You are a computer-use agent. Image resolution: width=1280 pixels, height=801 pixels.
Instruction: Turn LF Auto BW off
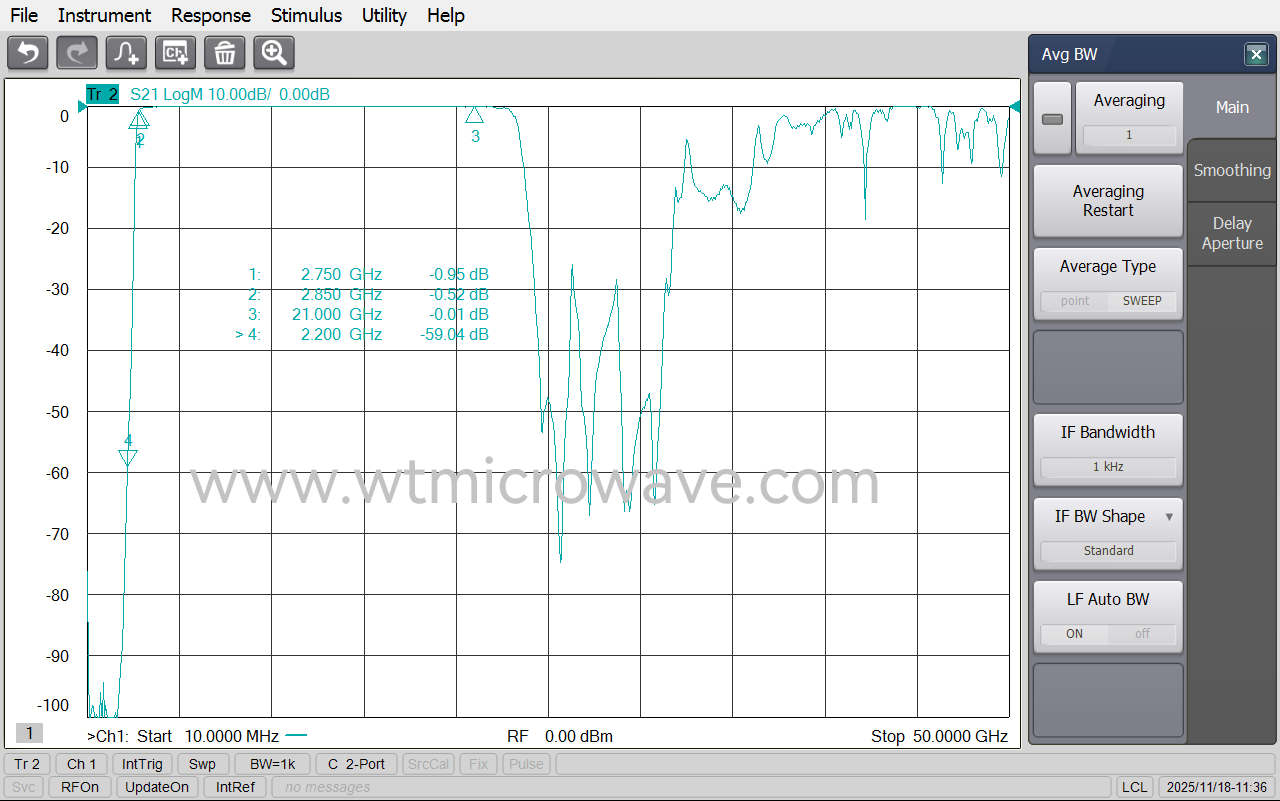1143,633
